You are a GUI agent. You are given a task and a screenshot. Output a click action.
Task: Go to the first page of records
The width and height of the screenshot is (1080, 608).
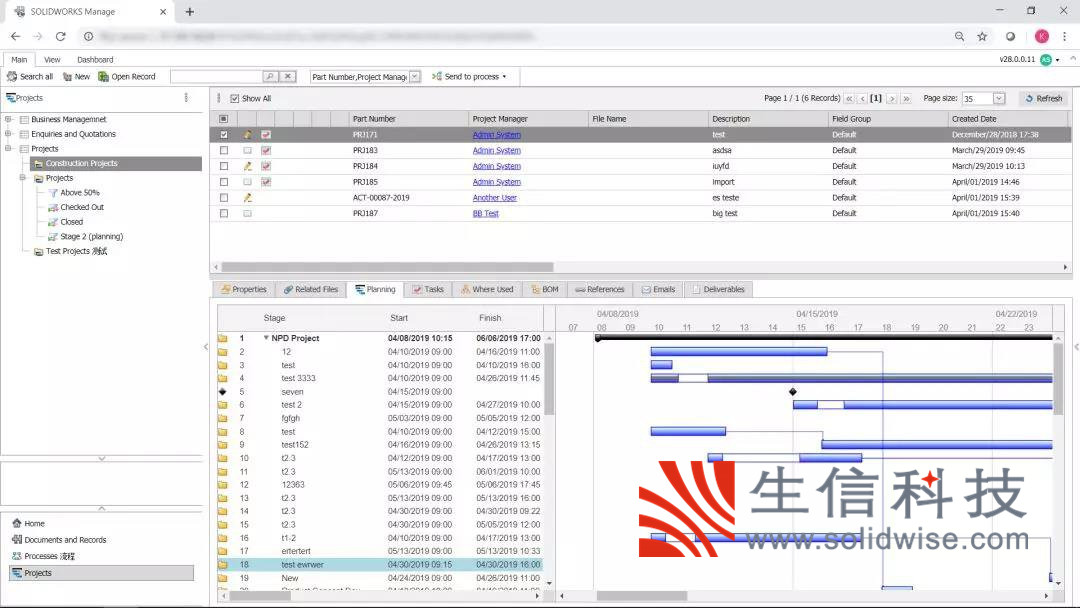click(x=849, y=98)
